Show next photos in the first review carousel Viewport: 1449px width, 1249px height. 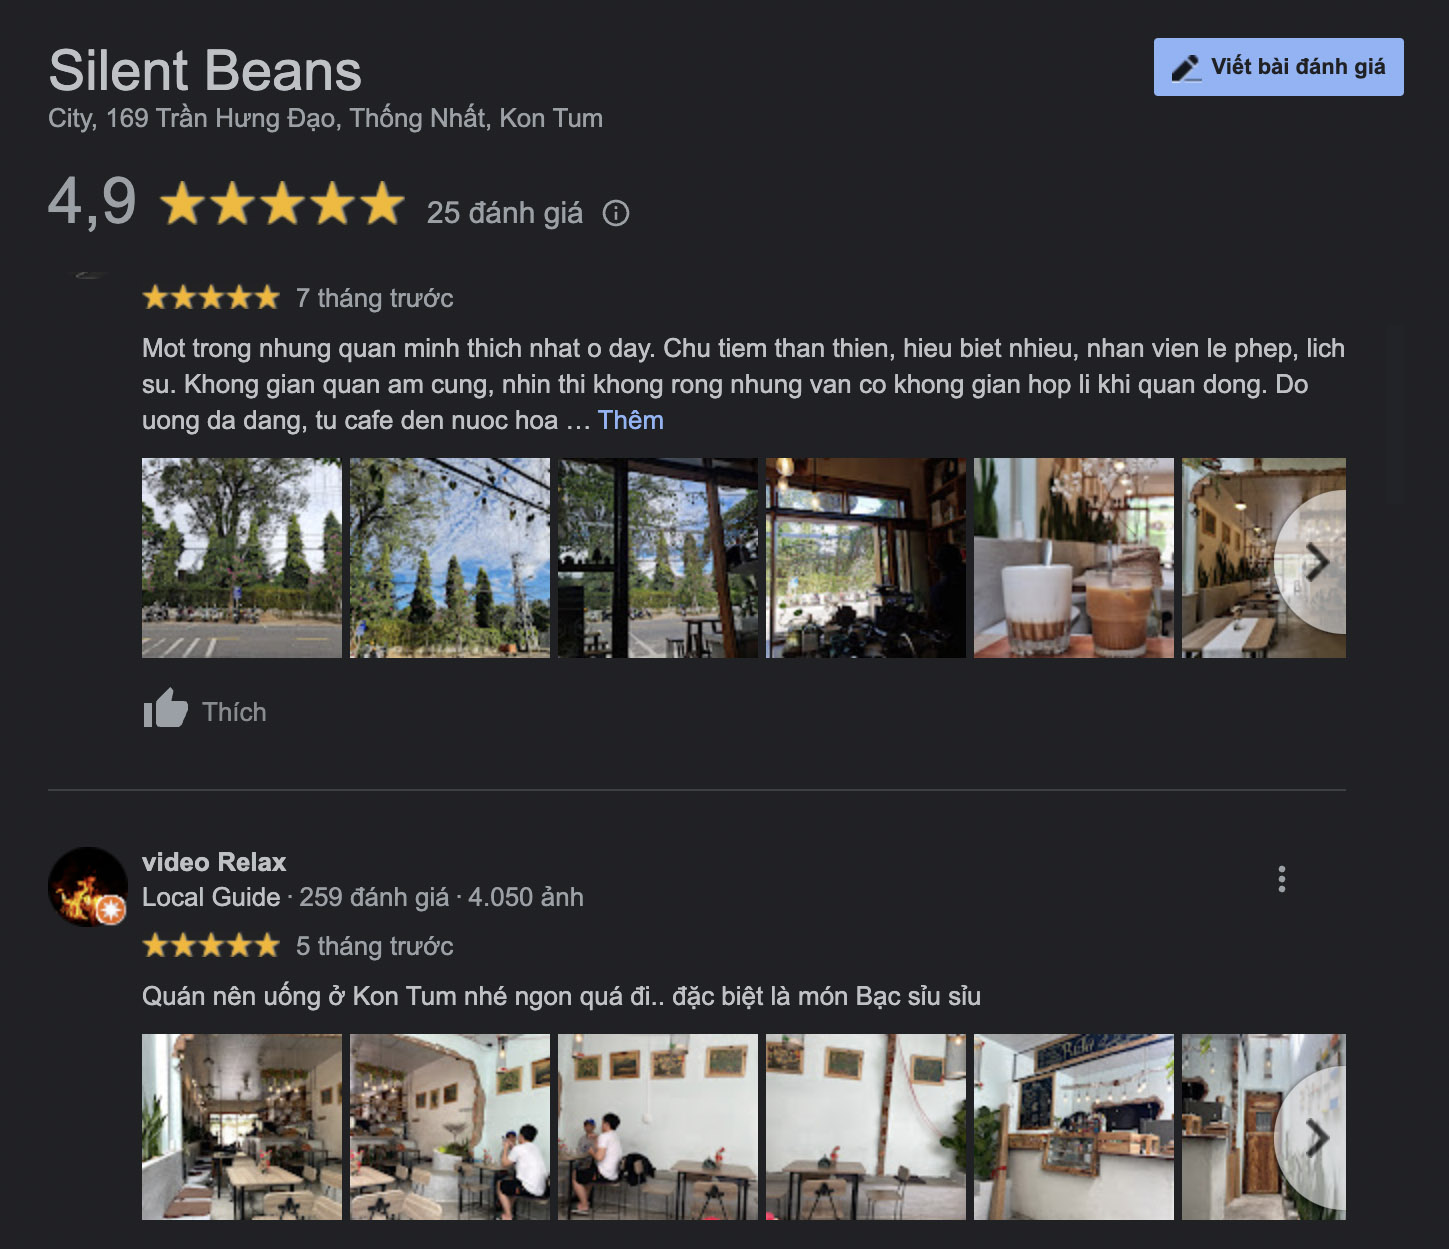point(1316,563)
